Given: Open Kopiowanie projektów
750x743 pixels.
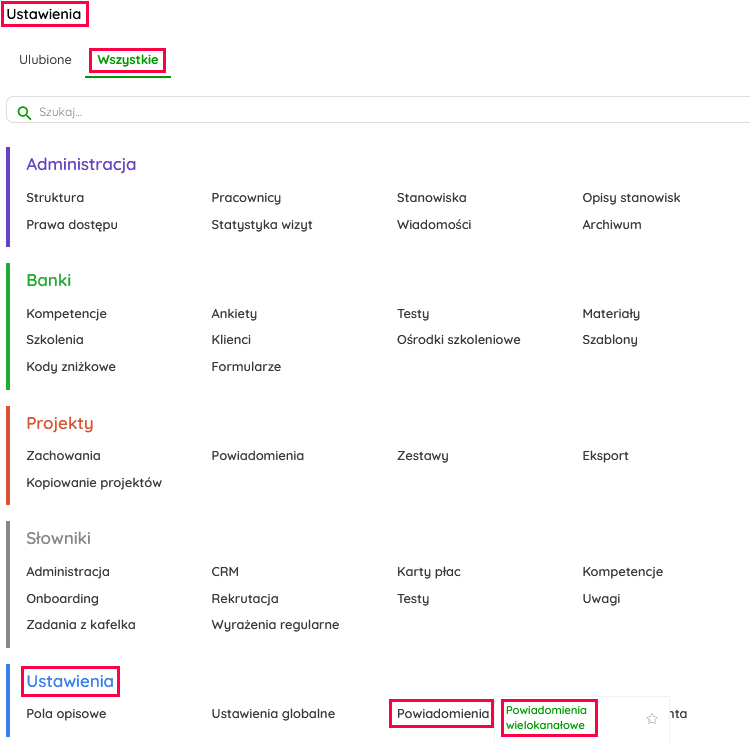Looking at the screenshot, I should (94, 483).
